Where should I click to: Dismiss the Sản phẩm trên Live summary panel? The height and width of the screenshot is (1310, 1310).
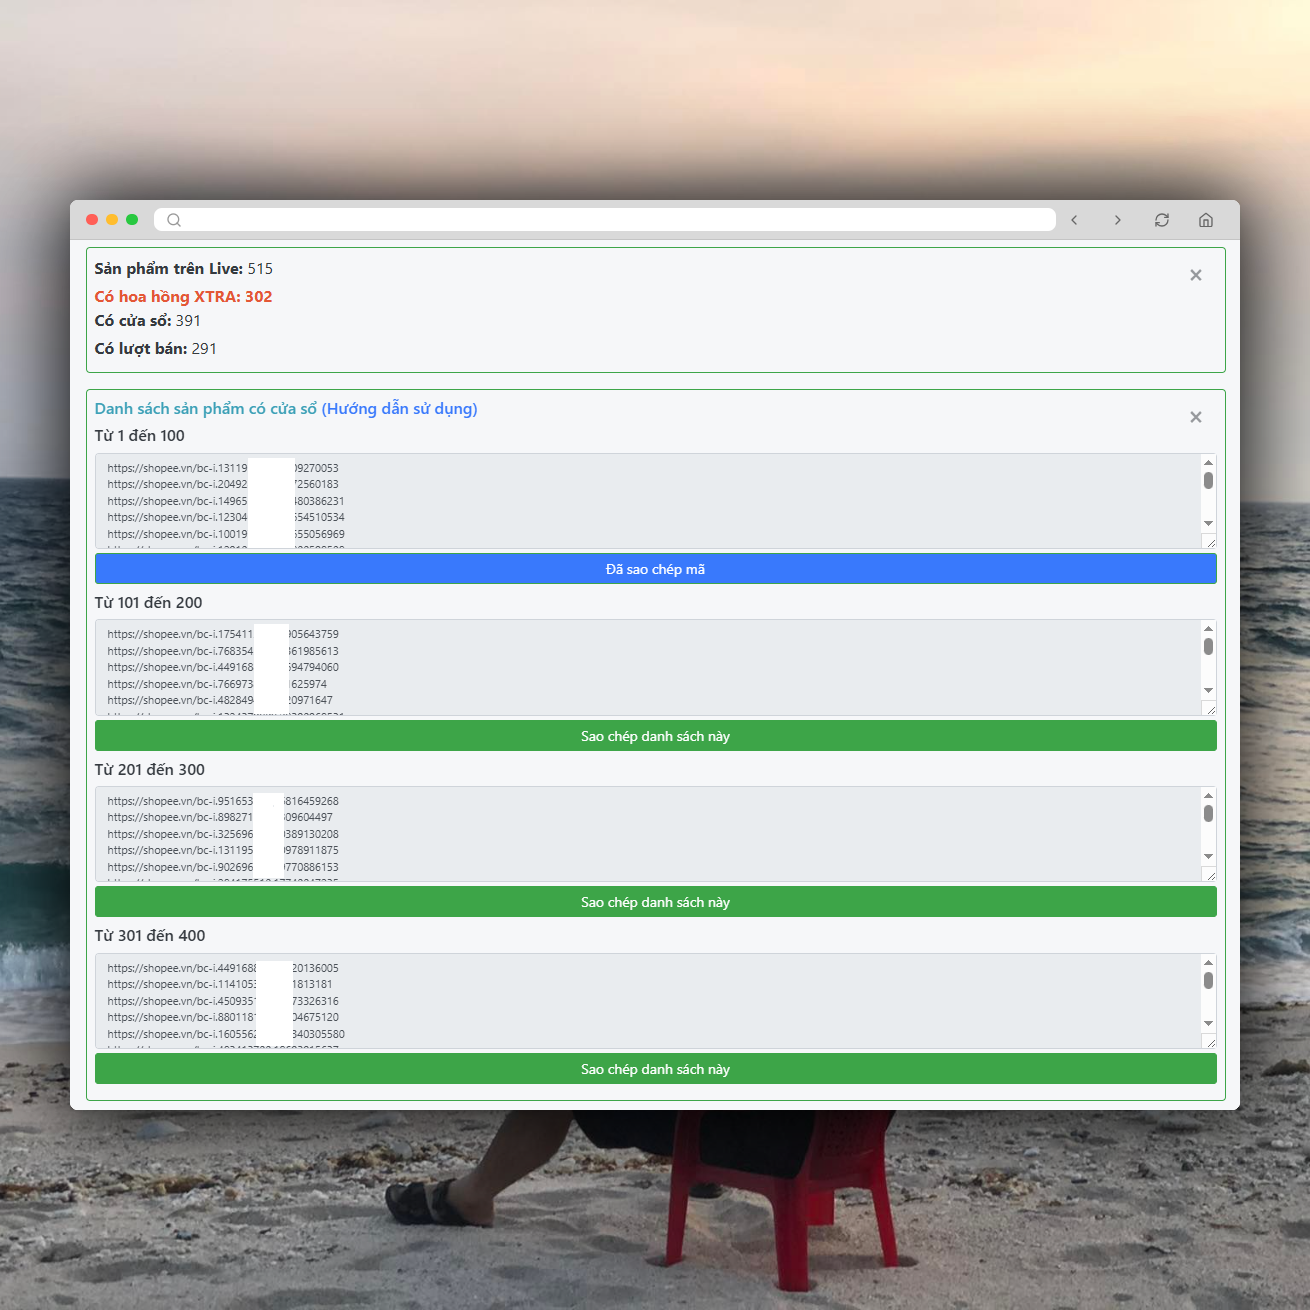1195,275
